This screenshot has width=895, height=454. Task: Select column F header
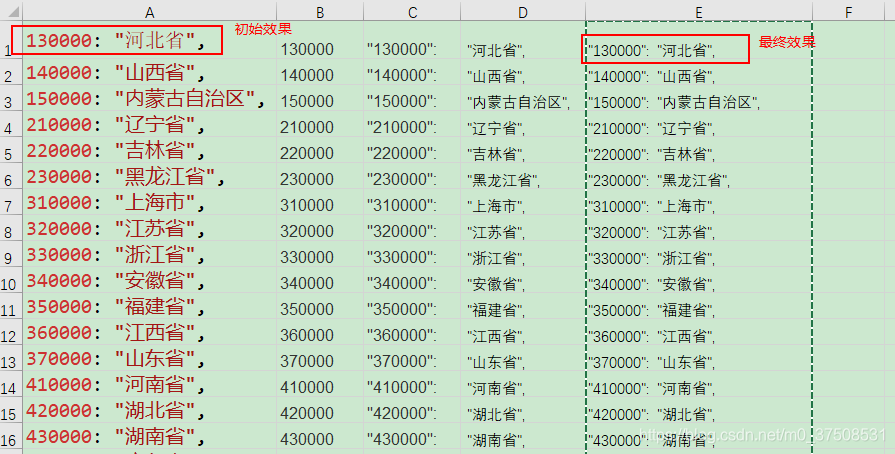(x=849, y=11)
